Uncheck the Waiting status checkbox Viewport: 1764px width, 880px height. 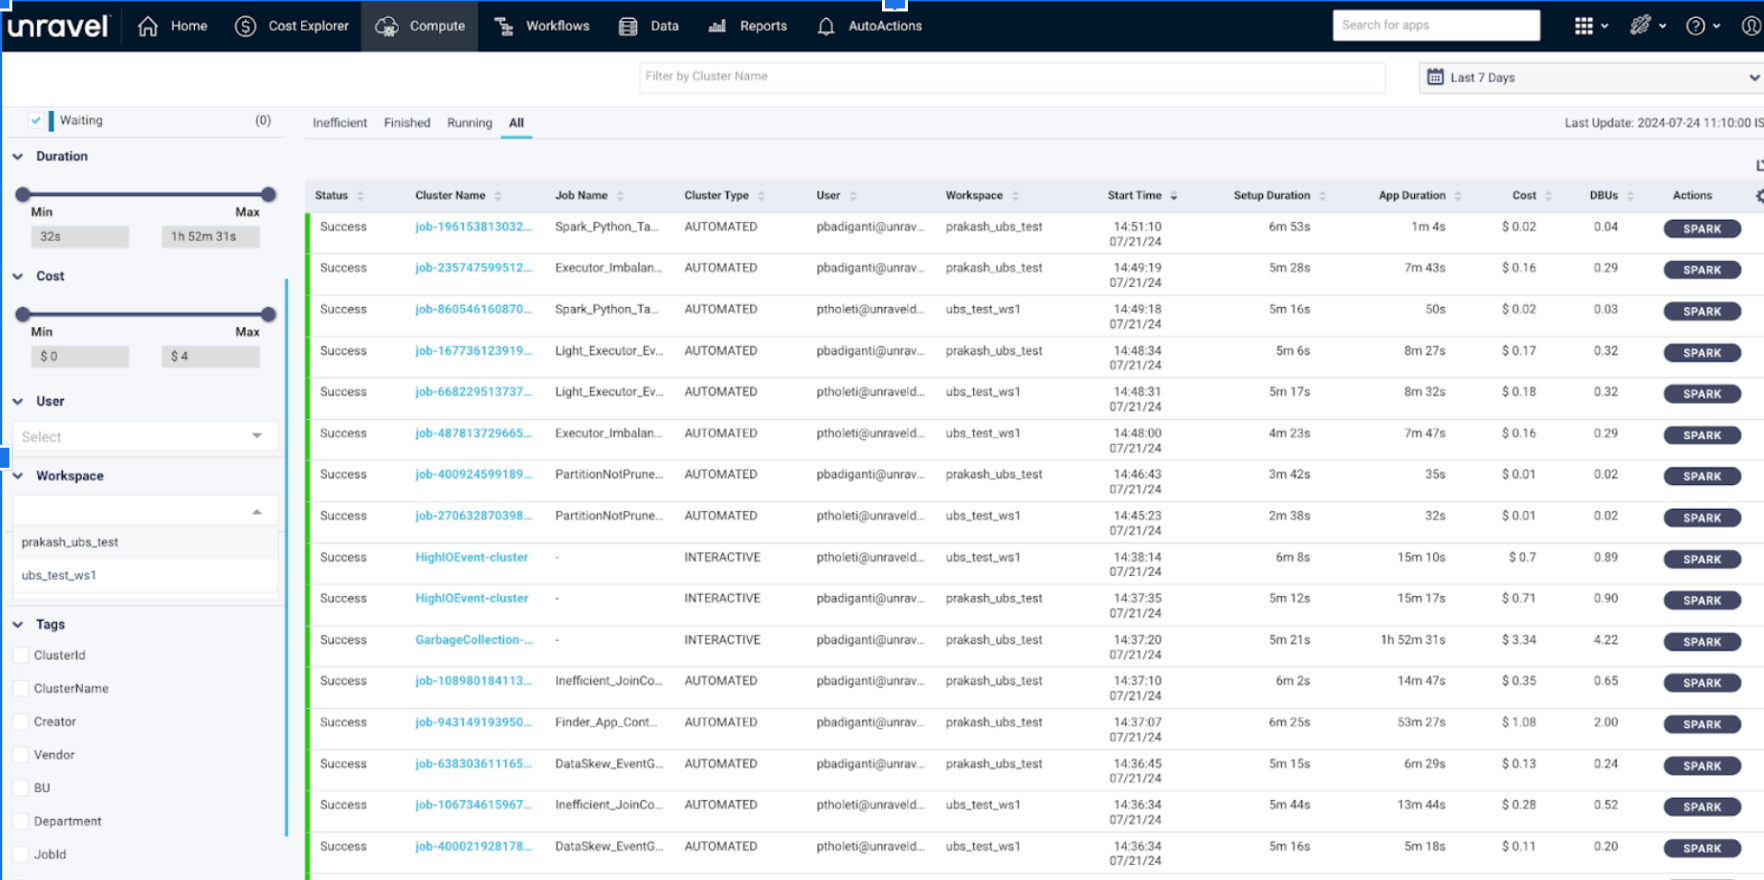click(36, 120)
